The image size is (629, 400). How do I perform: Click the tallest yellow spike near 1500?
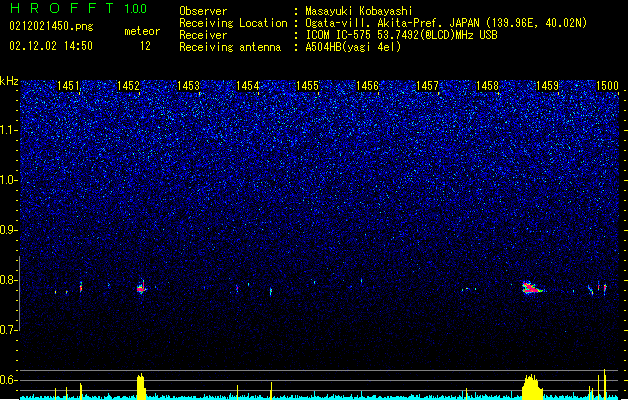point(605,384)
